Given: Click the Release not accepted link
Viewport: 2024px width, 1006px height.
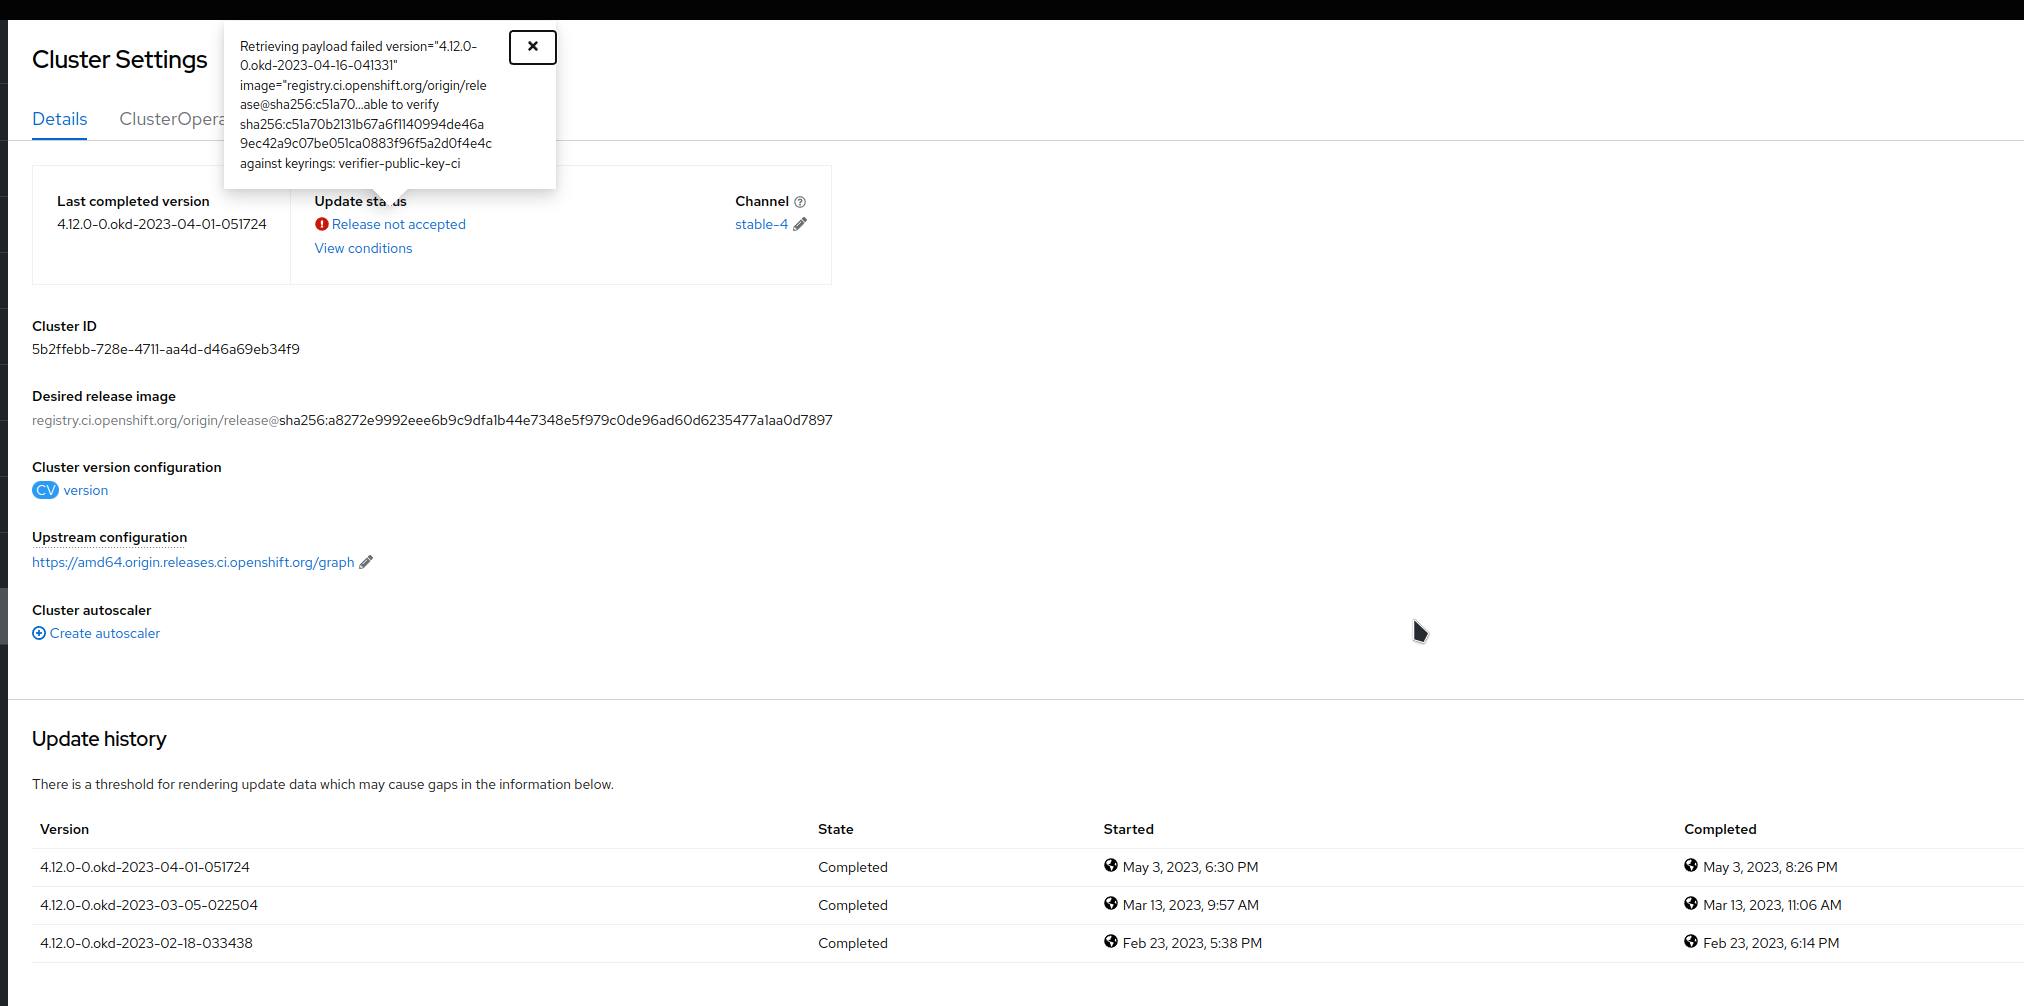Looking at the screenshot, I should [399, 224].
